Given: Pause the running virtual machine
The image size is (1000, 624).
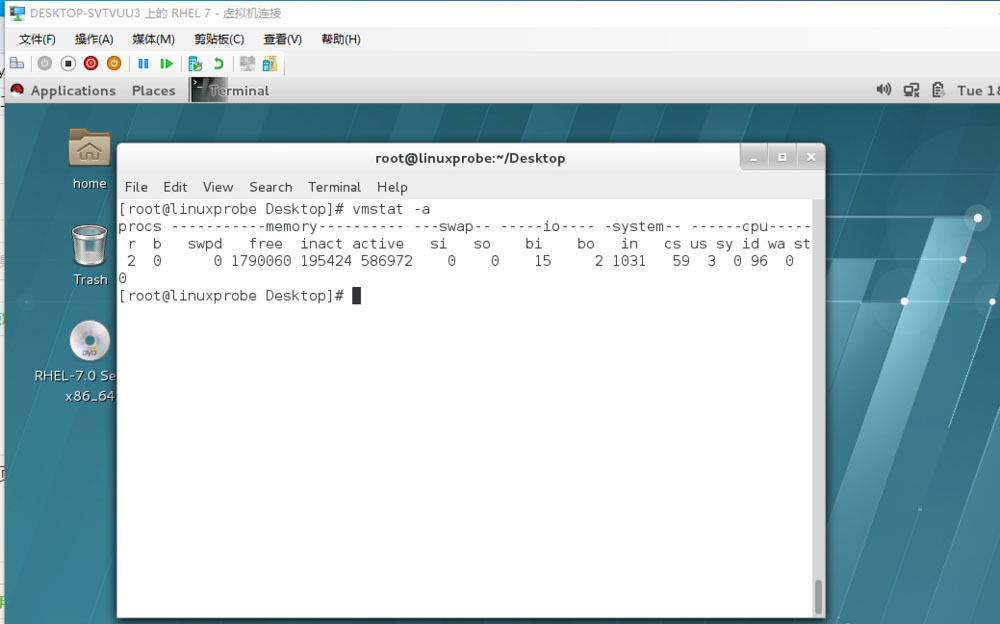Looking at the screenshot, I should [143, 63].
